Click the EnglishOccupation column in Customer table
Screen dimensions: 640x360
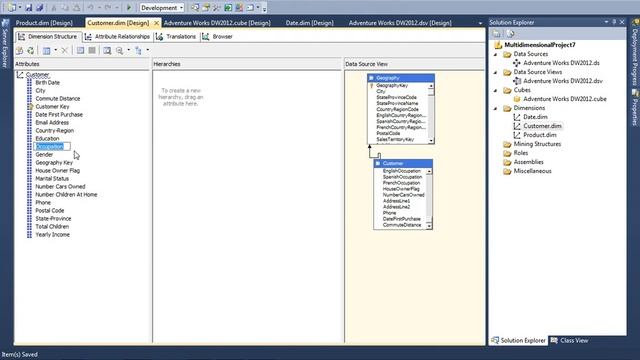pos(401,171)
